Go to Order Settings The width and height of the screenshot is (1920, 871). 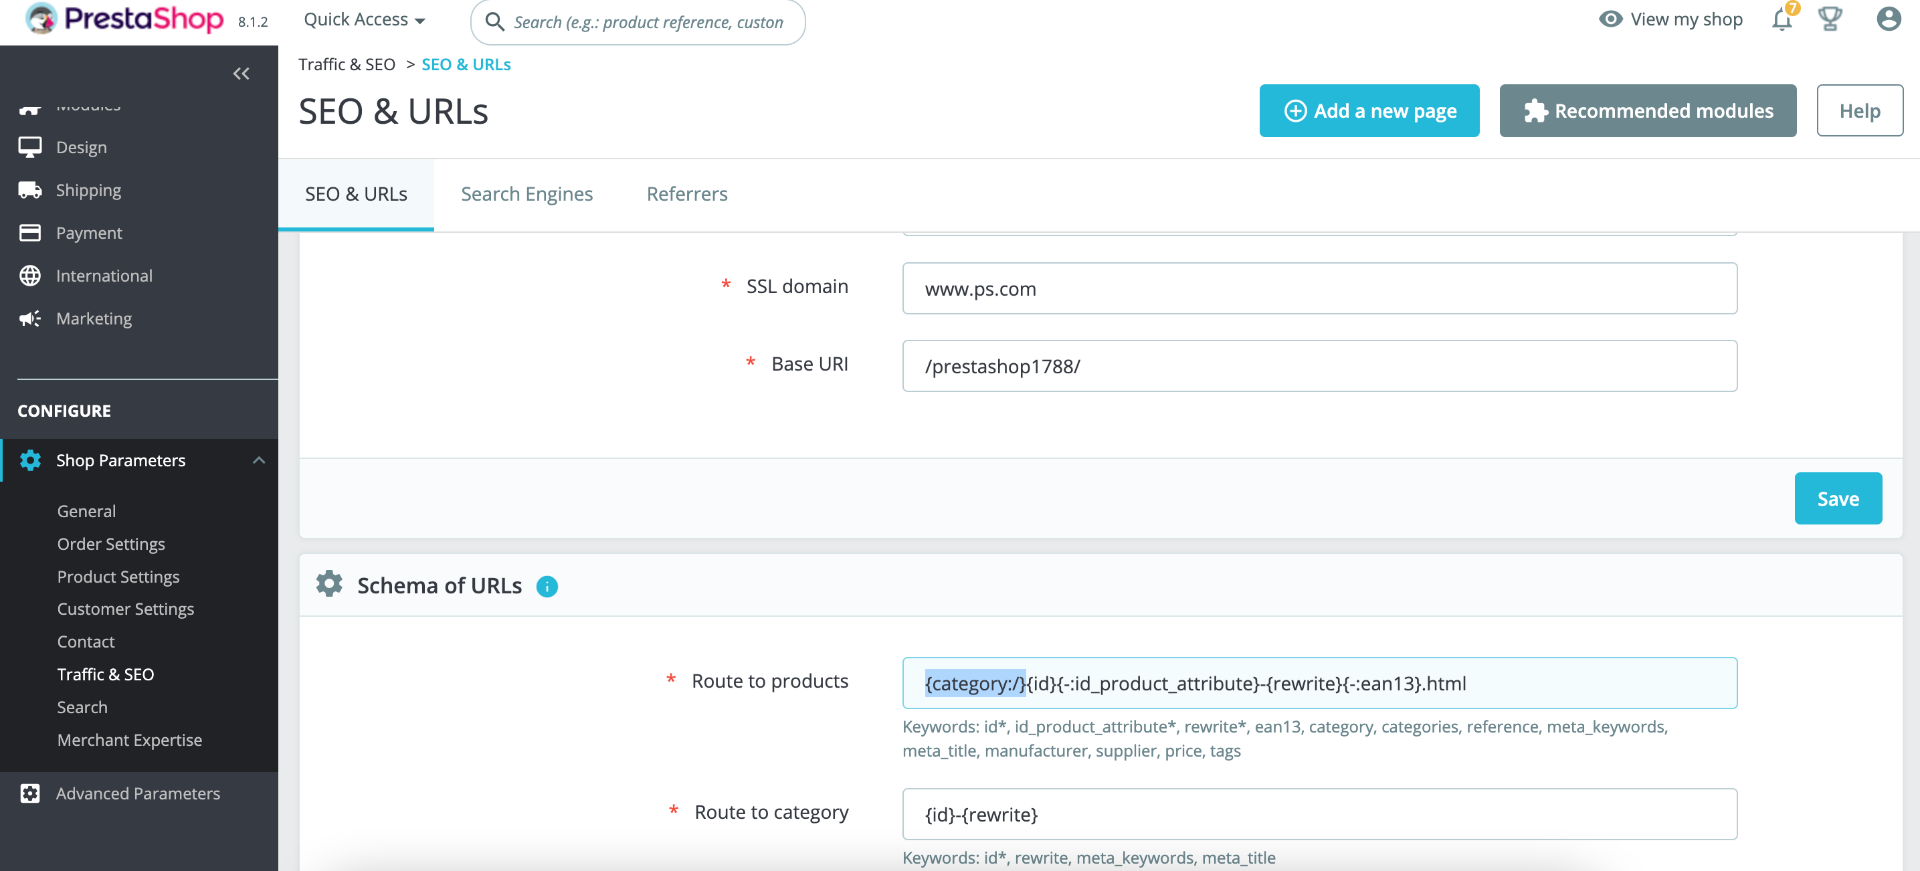pyautogui.click(x=111, y=544)
